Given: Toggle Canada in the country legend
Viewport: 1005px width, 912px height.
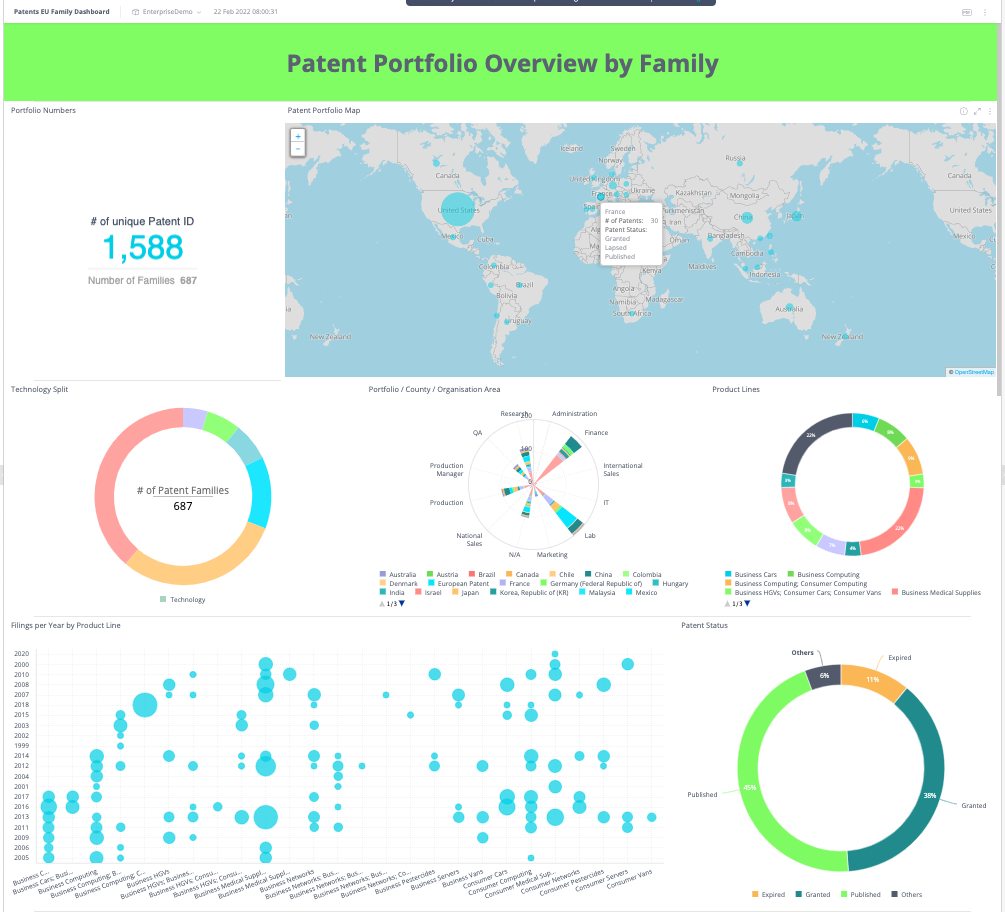Looking at the screenshot, I should pyautogui.click(x=522, y=574).
